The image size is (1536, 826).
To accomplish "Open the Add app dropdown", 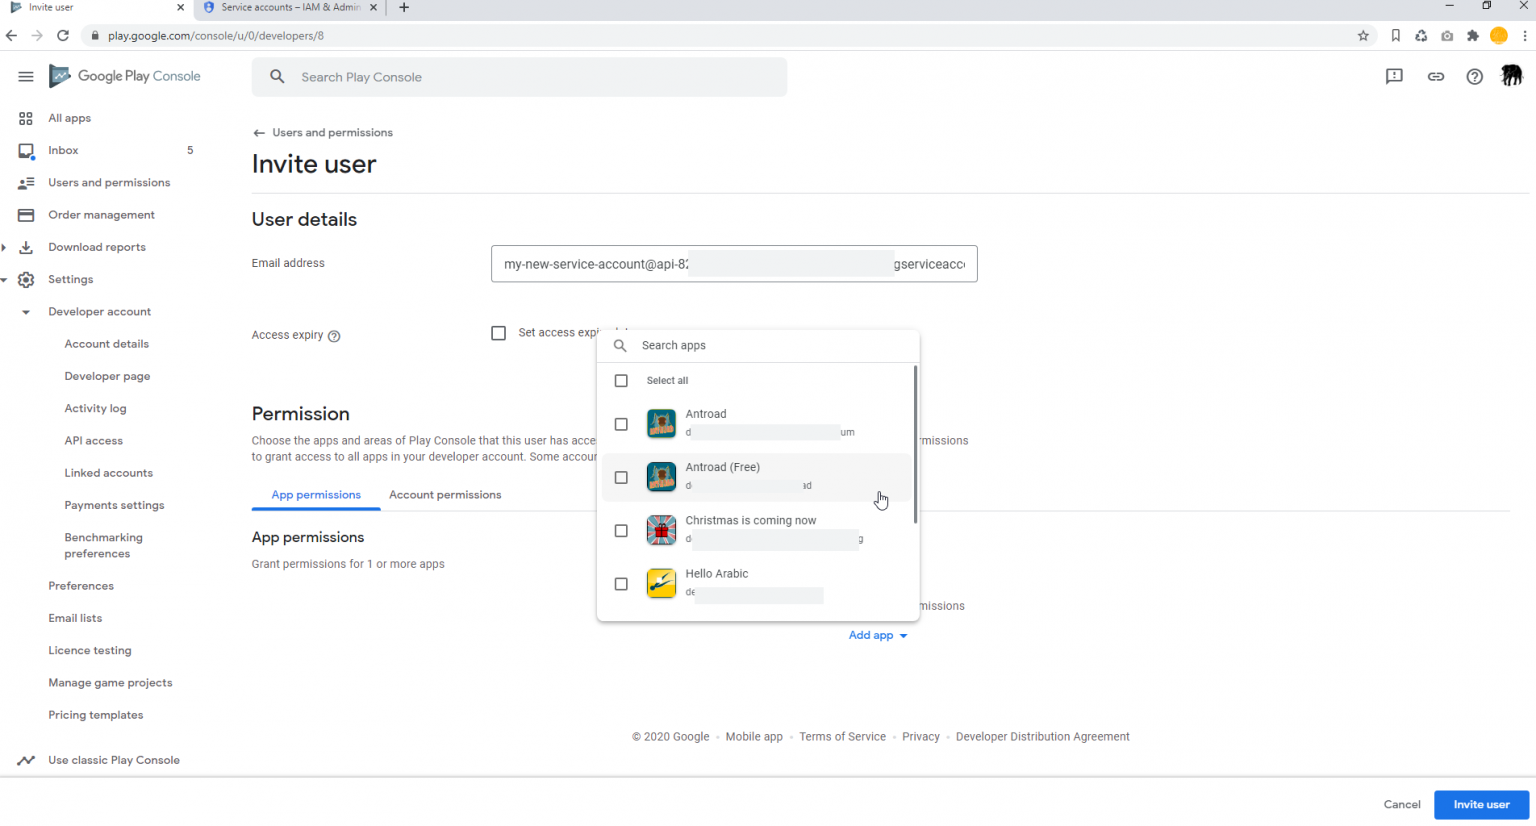I will tap(877, 635).
